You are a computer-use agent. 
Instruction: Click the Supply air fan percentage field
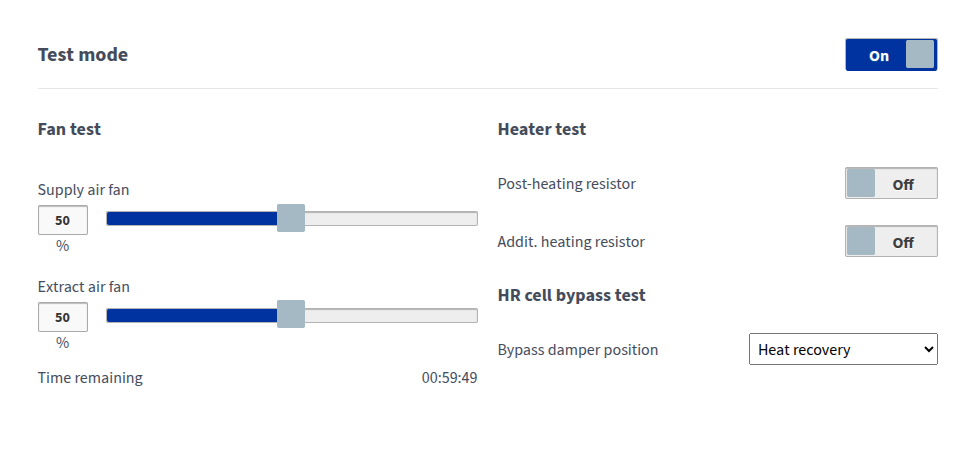point(62,220)
